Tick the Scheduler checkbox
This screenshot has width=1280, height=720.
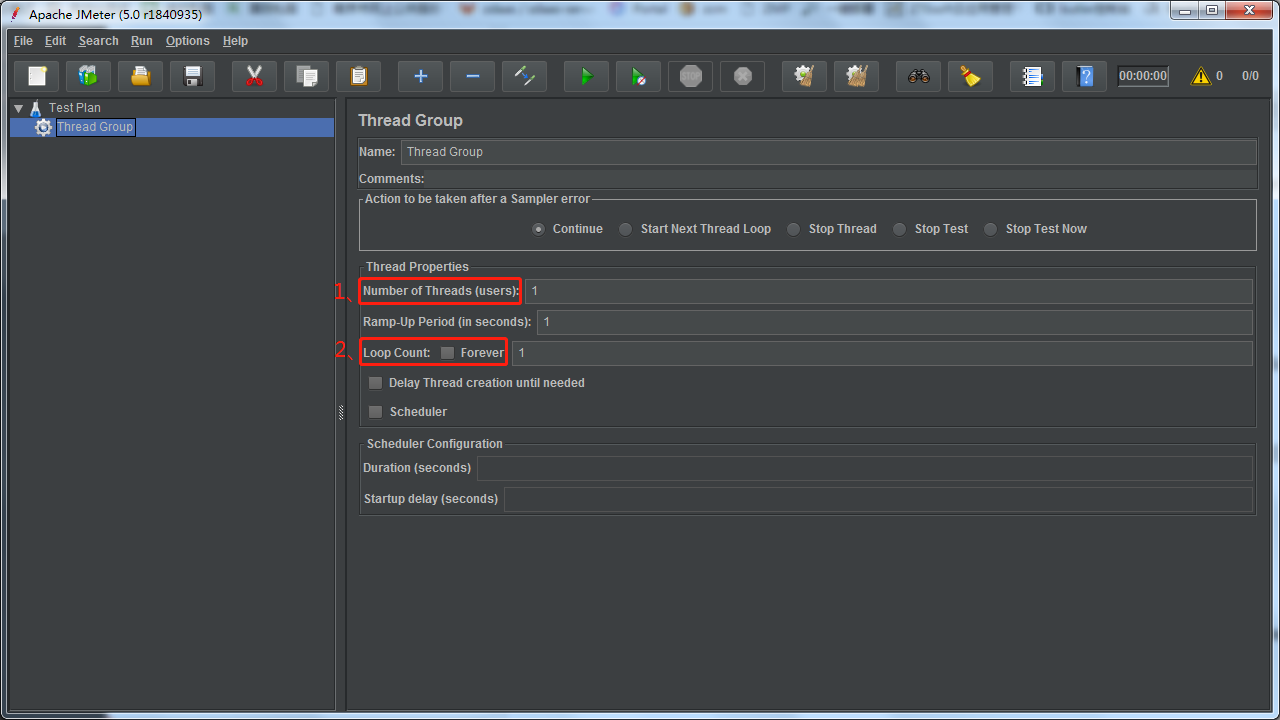375,412
